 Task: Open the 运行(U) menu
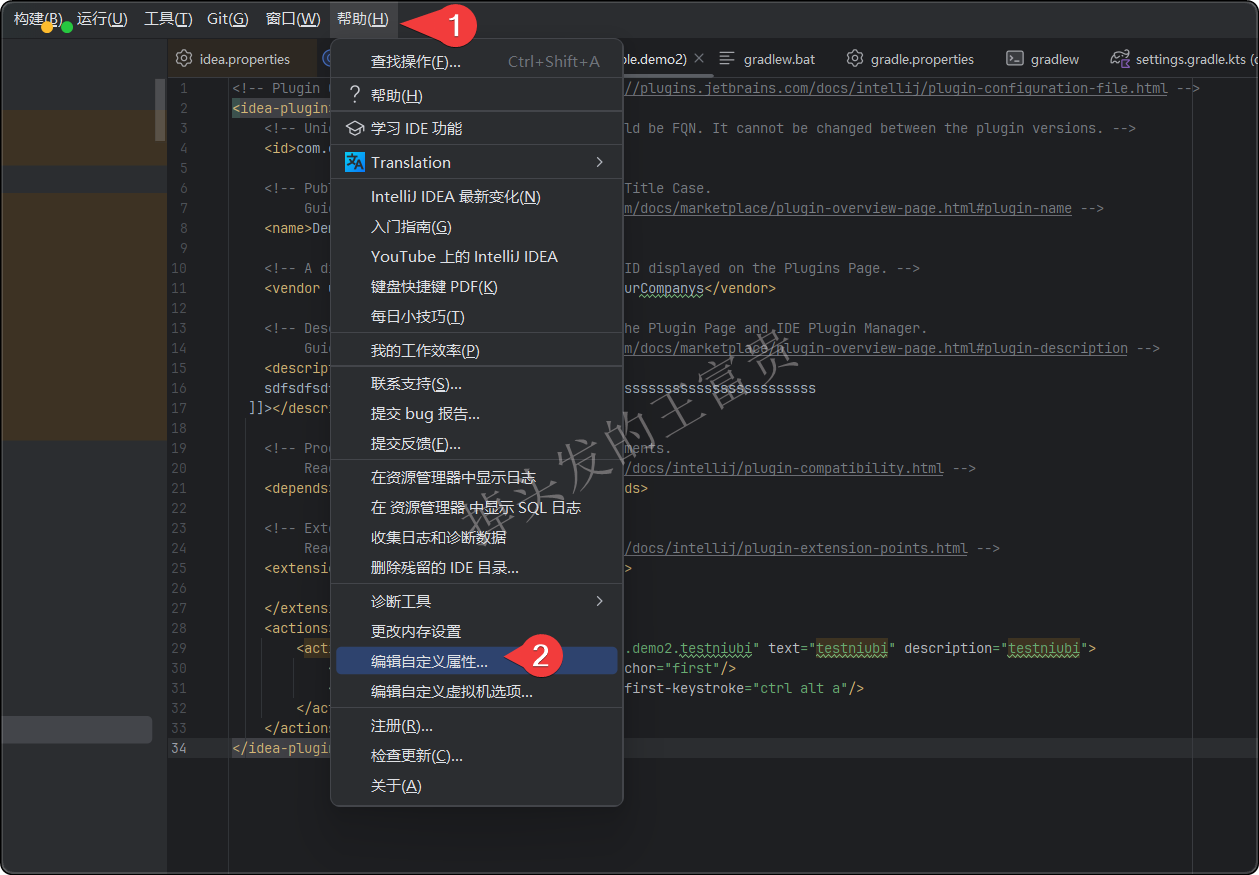[102, 19]
